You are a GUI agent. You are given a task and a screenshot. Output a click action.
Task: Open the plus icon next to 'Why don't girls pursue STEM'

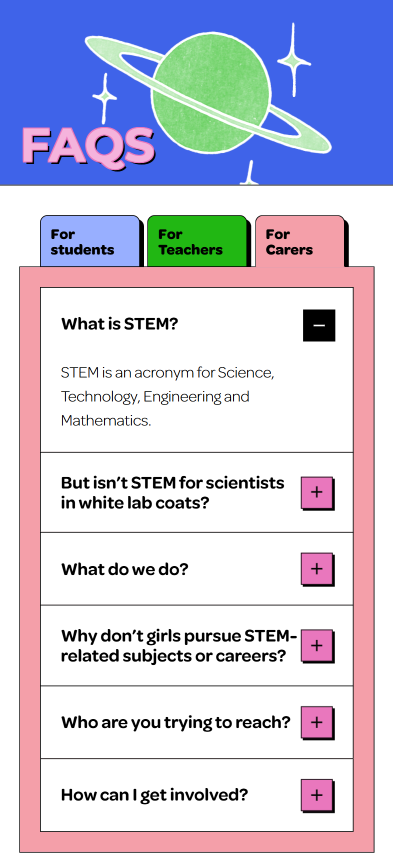317,646
